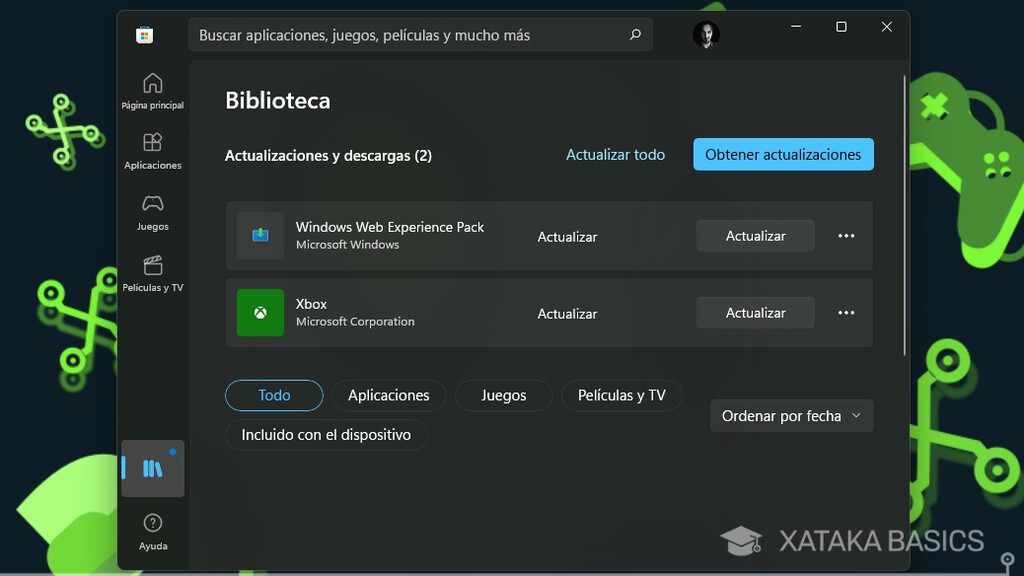Toggle the Juegos filter chip
1024x576 pixels.
[x=503, y=395]
